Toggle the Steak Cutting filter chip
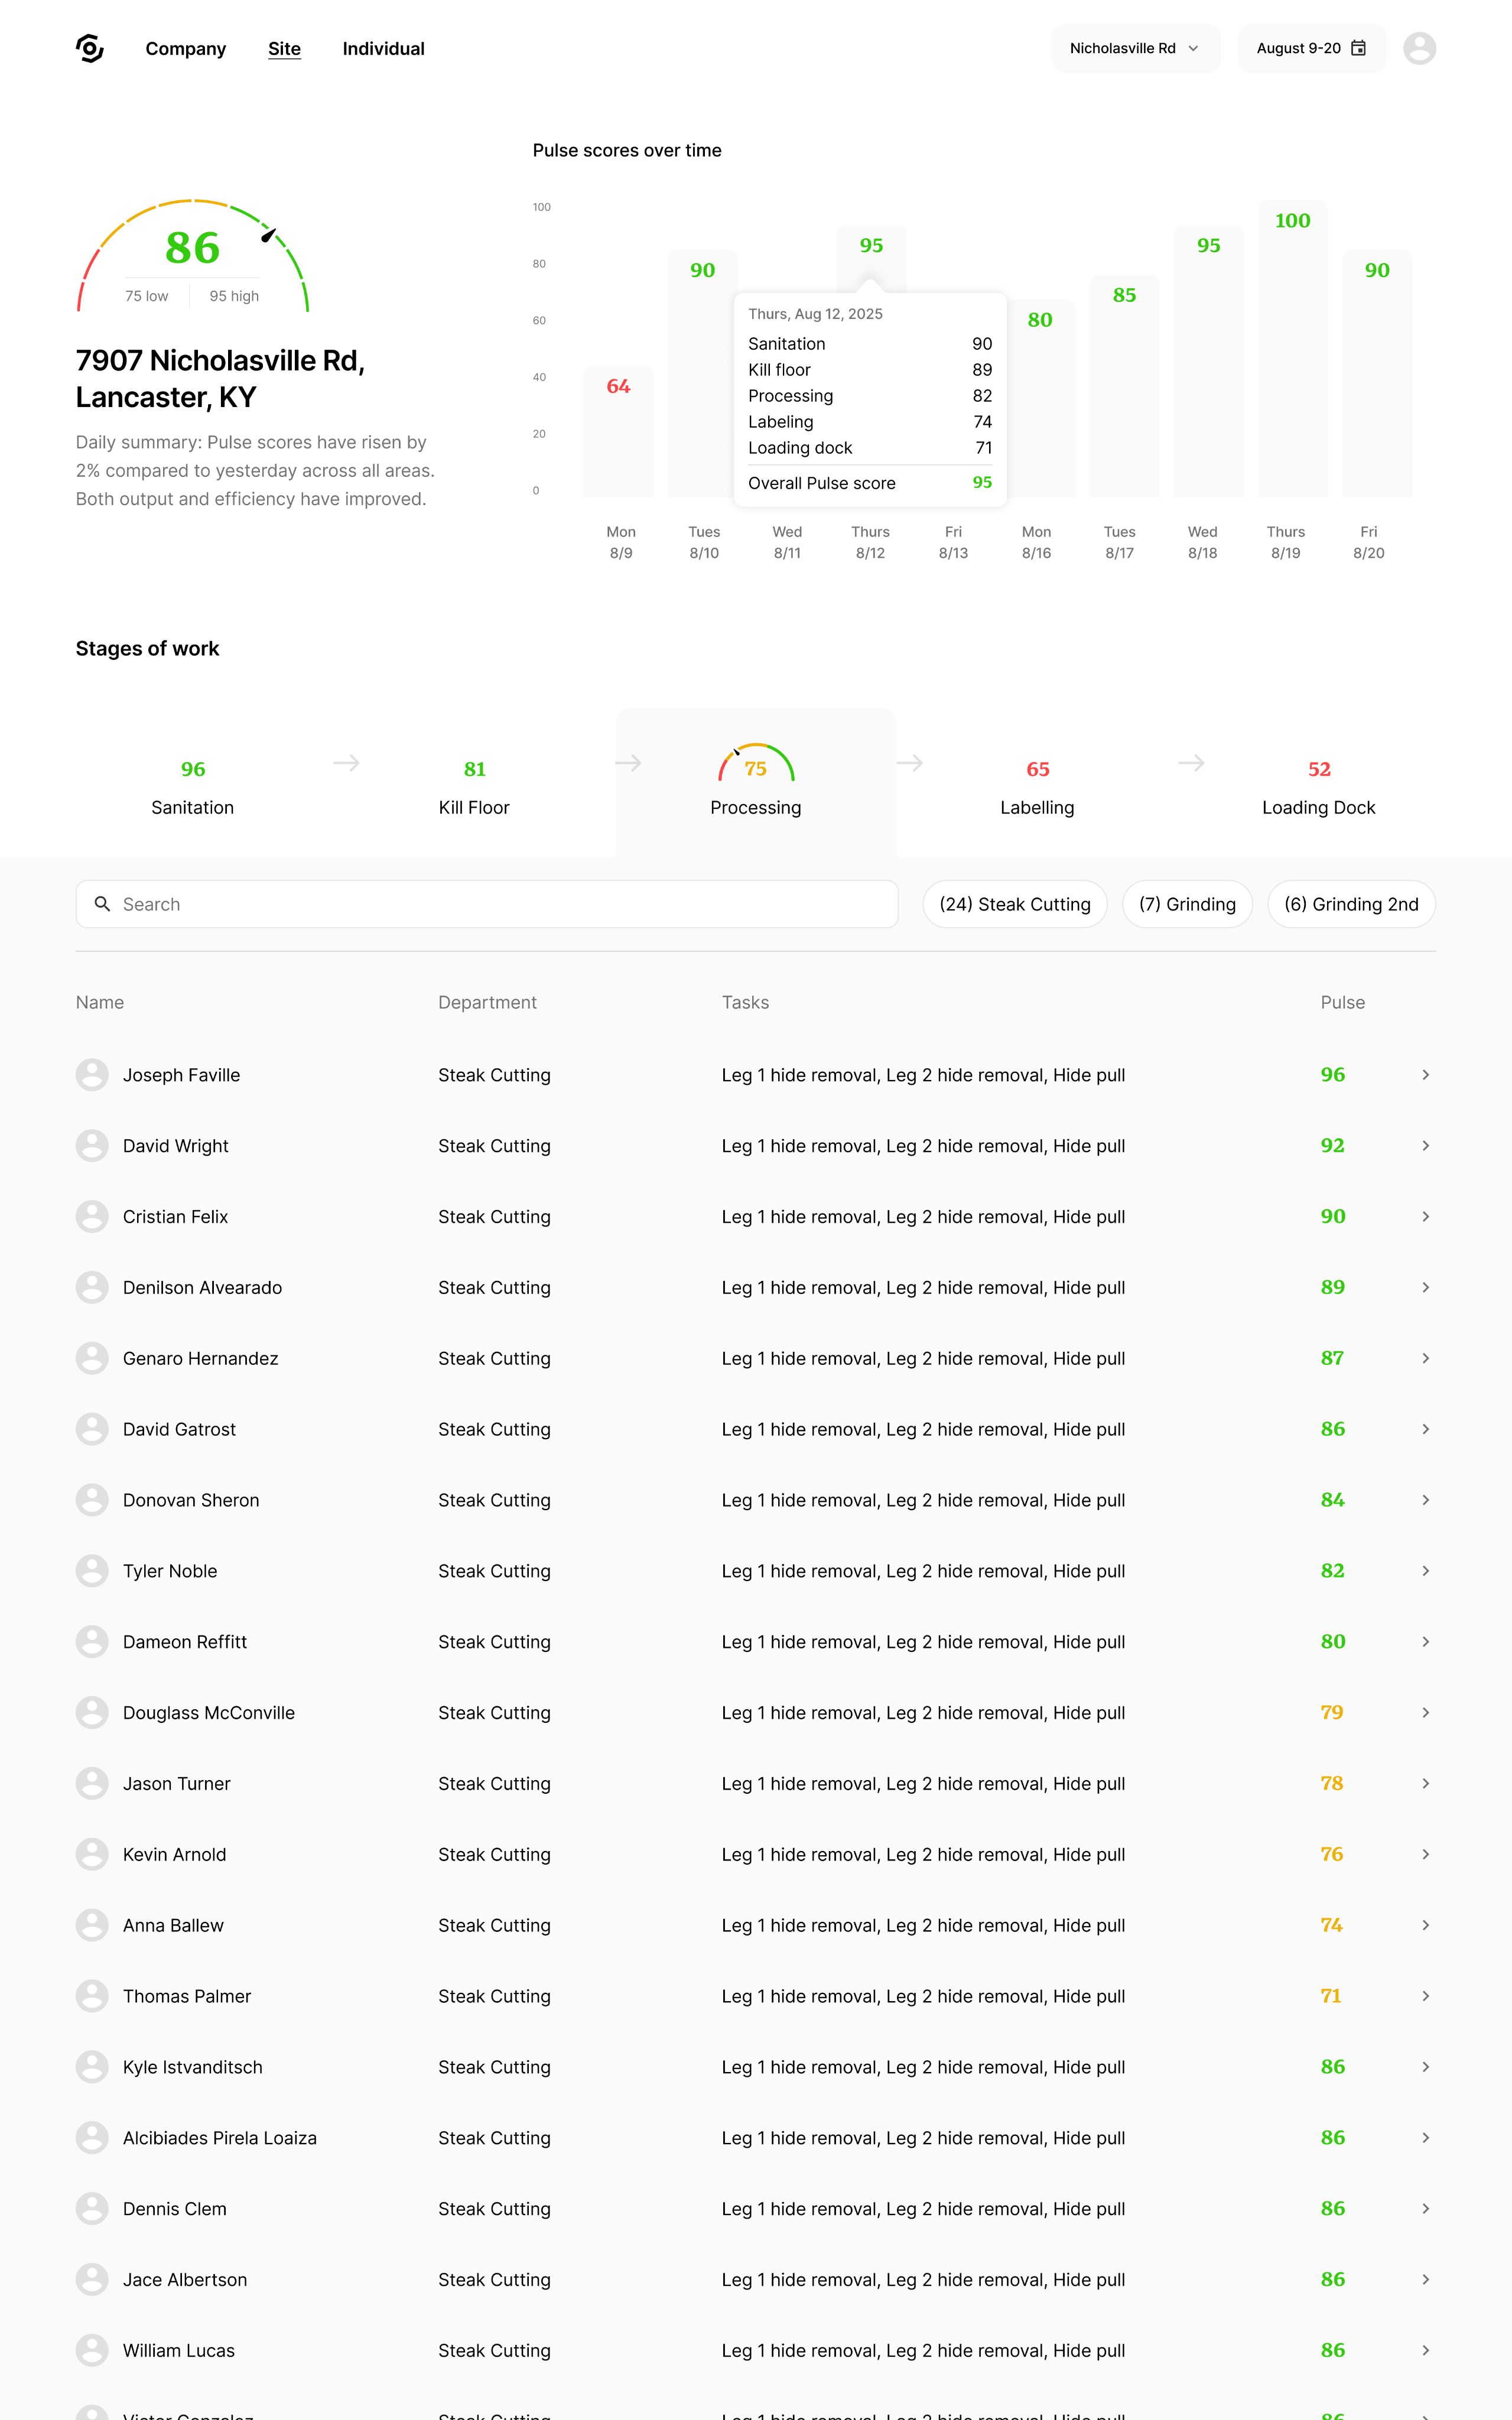 click(x=1014, y=904)
